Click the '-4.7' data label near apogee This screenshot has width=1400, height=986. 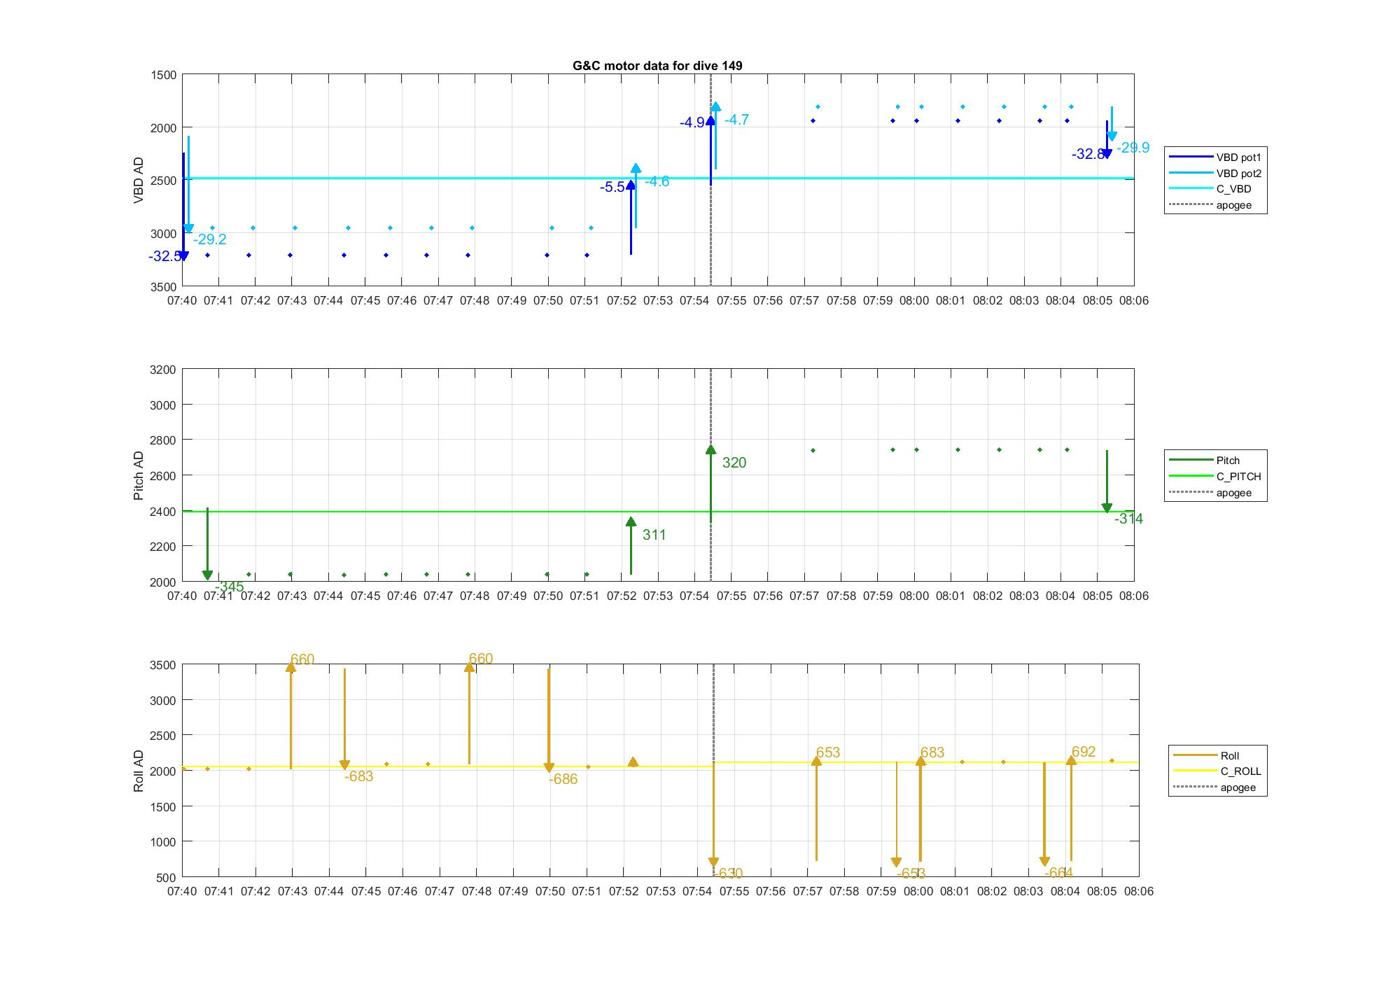tap(737, 119)
